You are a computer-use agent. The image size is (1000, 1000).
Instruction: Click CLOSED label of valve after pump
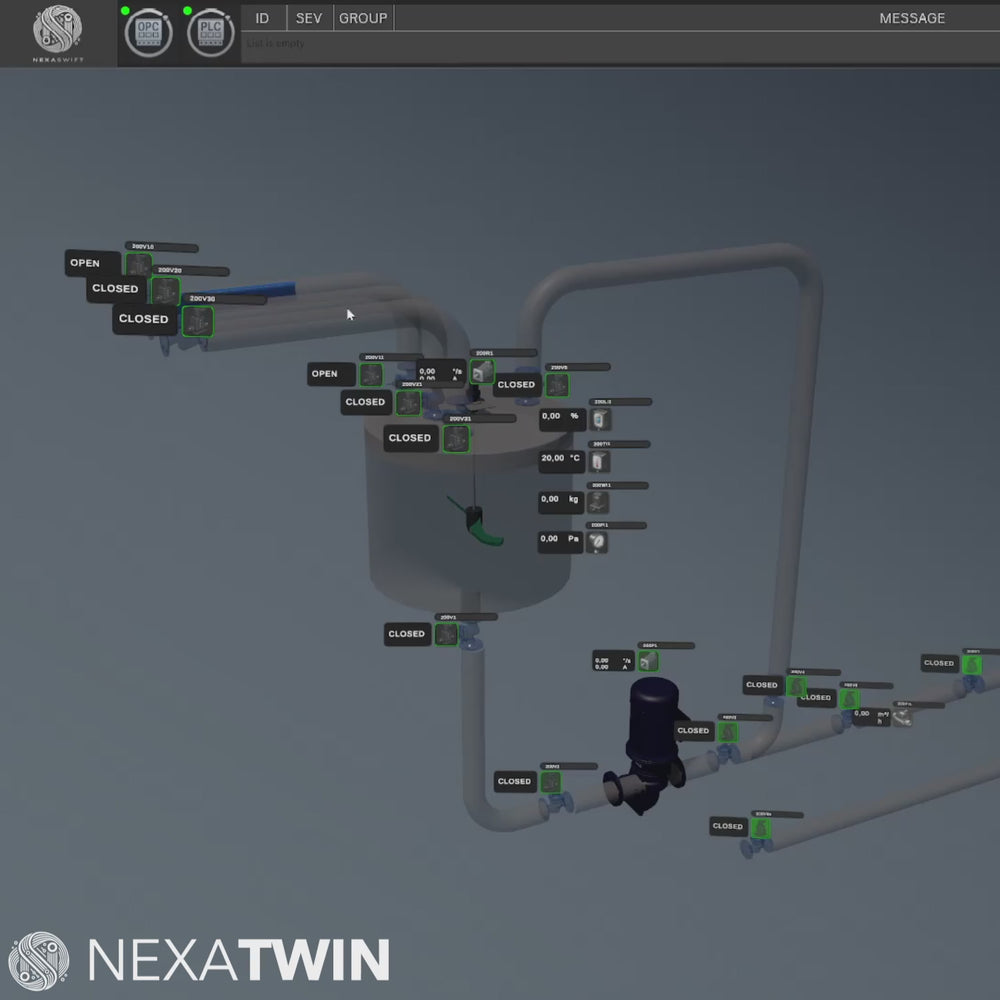coord(693,732)
